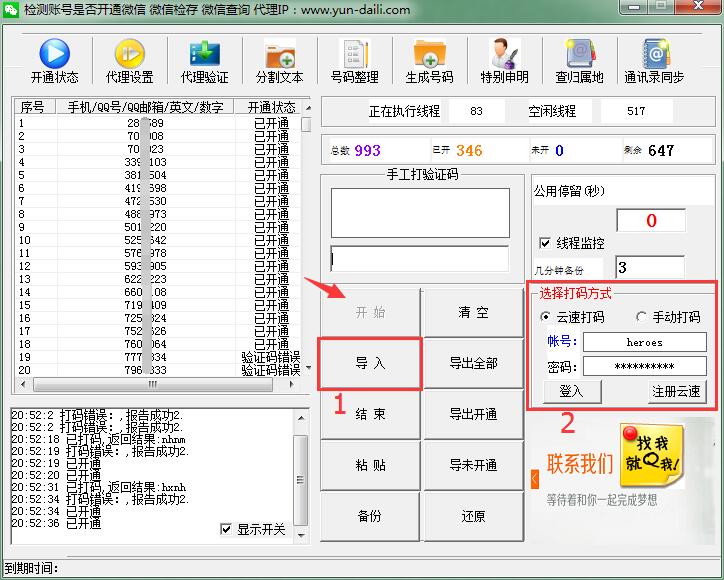The width and height of the screenshot is (724, 580).
Task: Click the 导出开通 button
Action: tap(474, 414)
